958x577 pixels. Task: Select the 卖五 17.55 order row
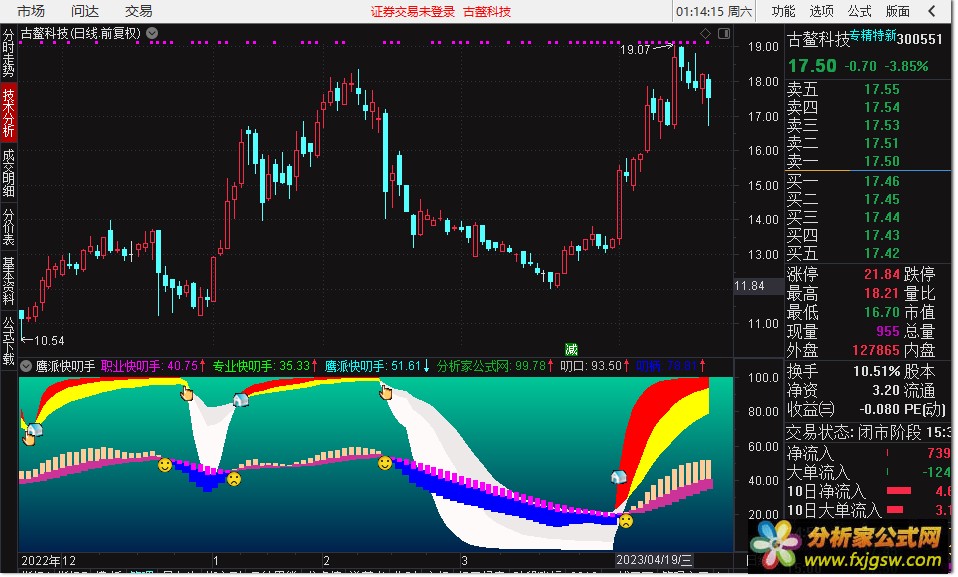point(869,89)
